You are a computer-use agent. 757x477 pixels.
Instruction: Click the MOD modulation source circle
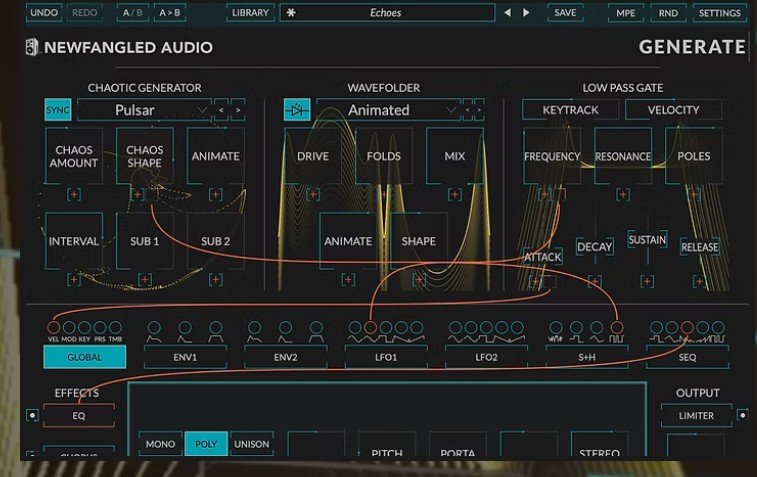tap(69, 327)
